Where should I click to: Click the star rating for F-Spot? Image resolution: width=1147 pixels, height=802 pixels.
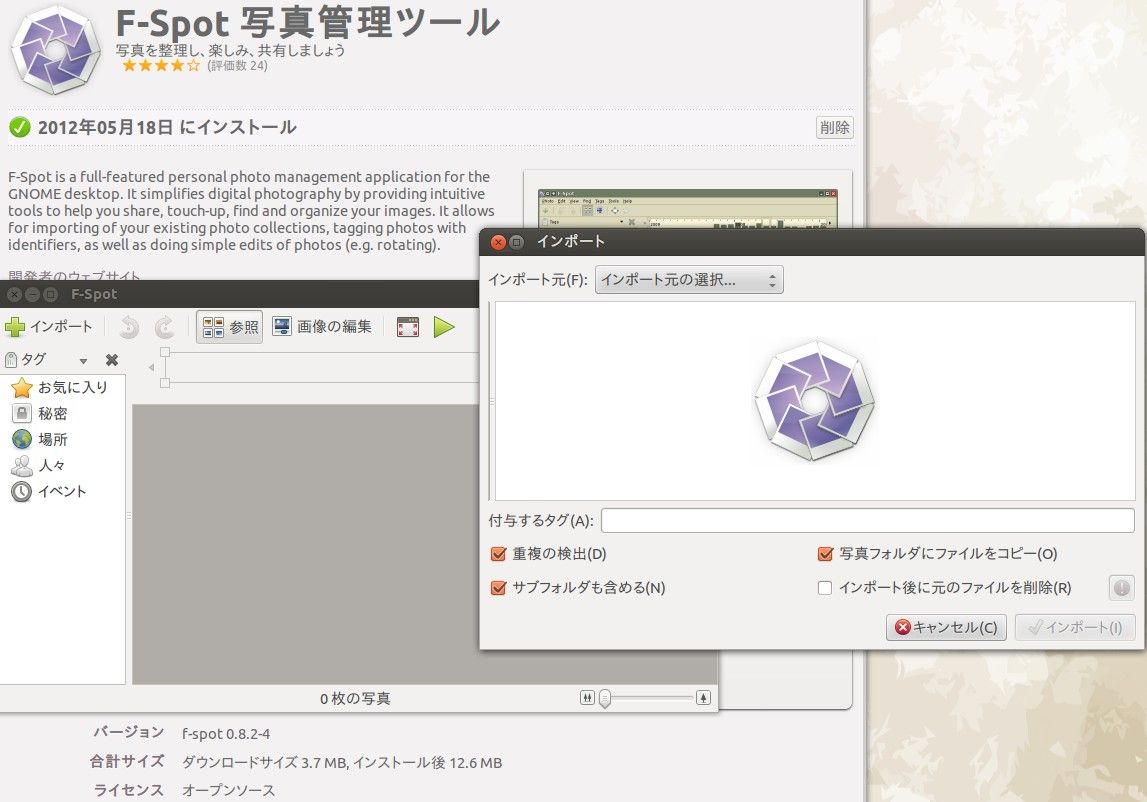161,66
